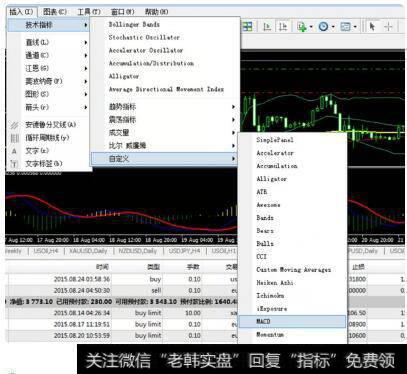
Task: Switch to USDJPY,H4 chart tab
Action: click(x=185, y=251)
